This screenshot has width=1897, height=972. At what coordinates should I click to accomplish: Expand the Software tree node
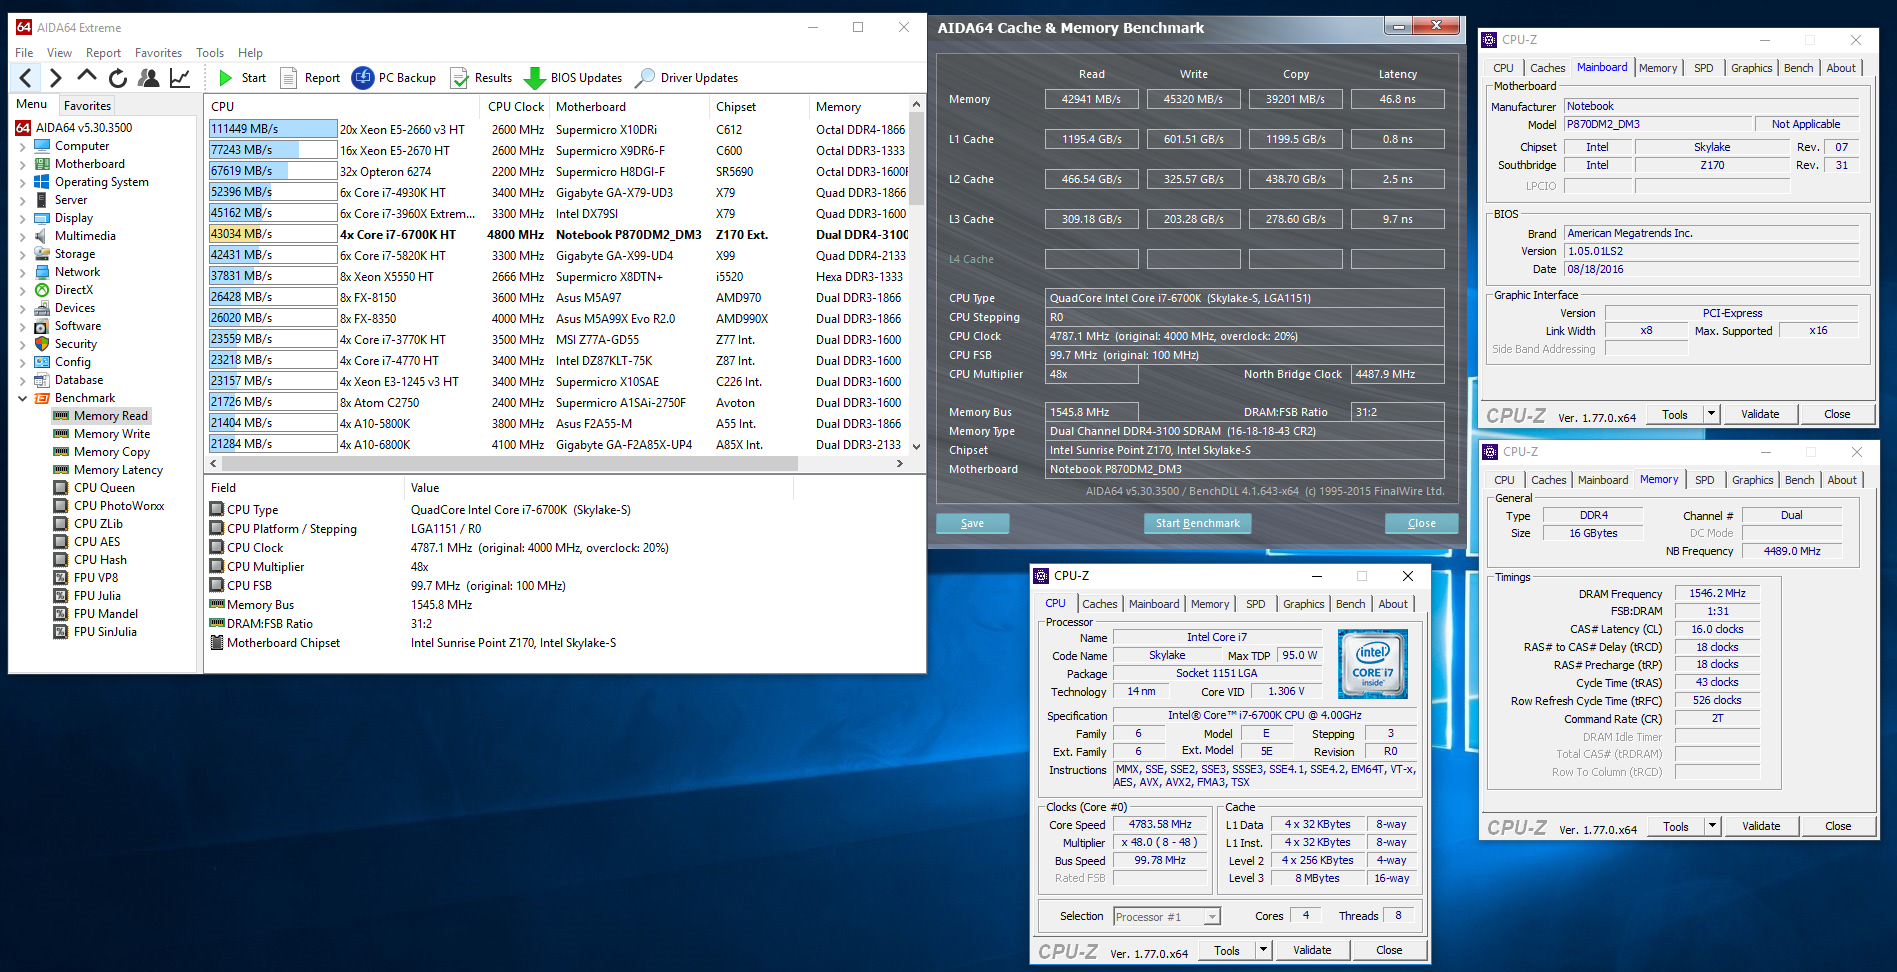tap(22, 326)
